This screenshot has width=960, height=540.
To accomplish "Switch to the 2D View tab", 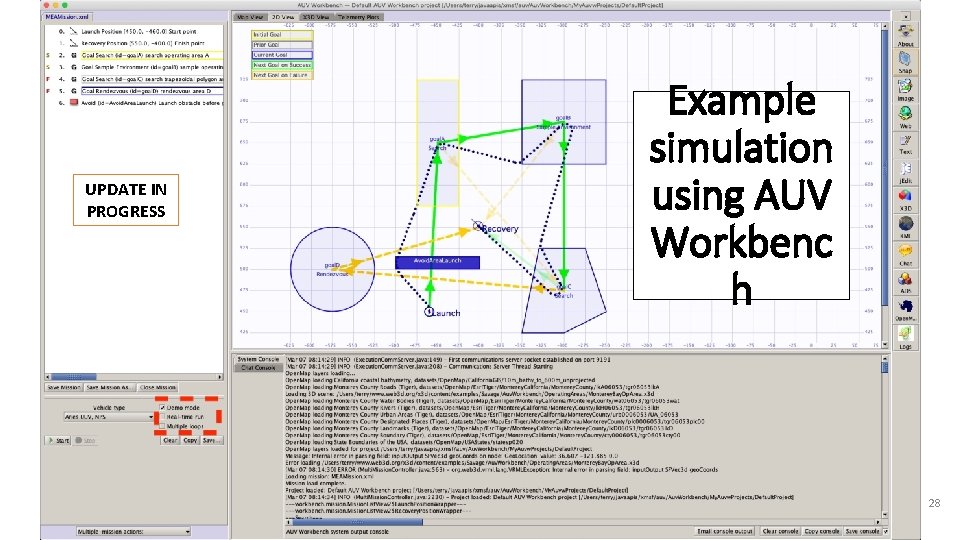I will (x=283, y=17).
